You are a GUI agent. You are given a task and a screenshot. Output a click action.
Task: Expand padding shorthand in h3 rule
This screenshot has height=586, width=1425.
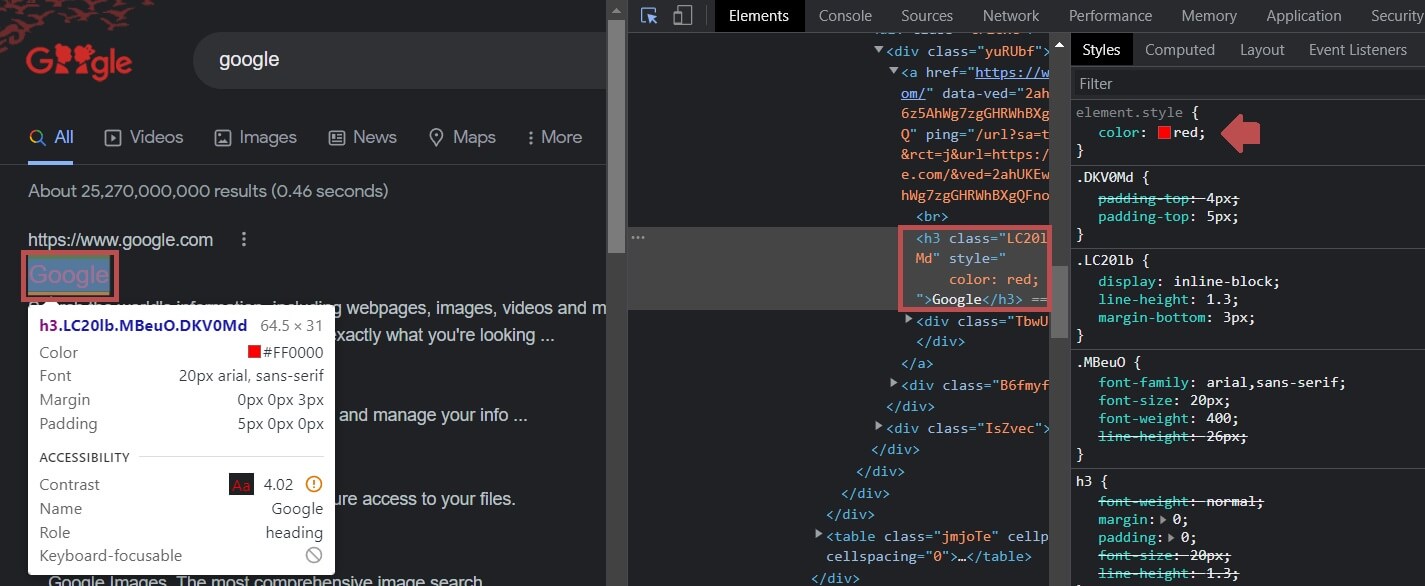(x=1170, y=538)
